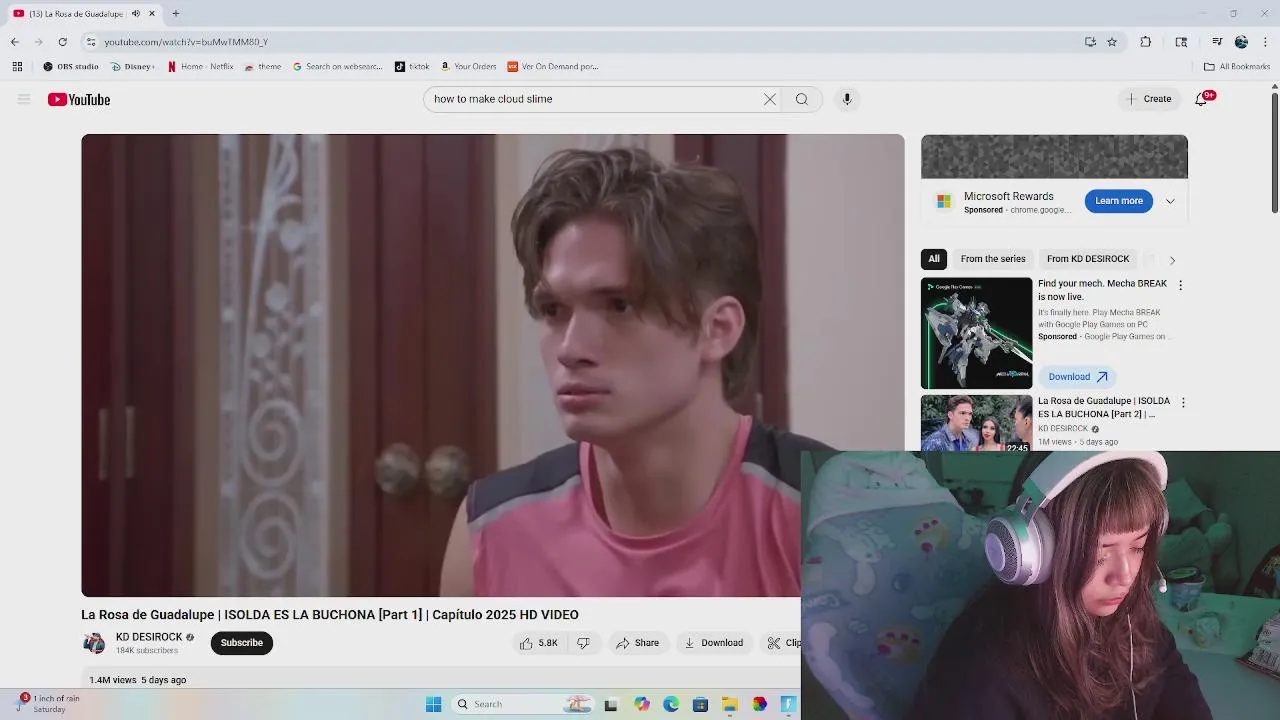Show more filter chips with the right arrow
The width and height of the screenshot is (1280, 720).
click(x=1172, y=260)
